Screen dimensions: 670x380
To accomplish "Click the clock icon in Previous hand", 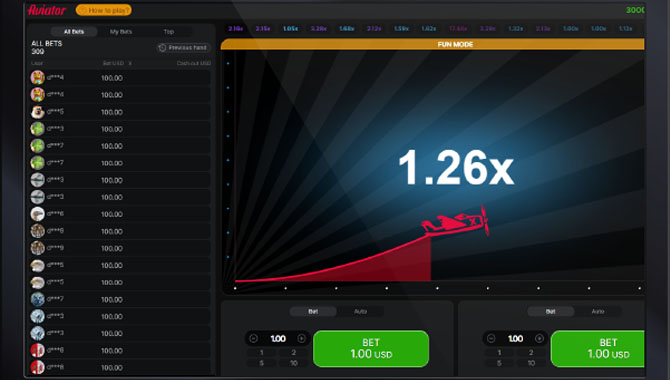I will tap(162, 48).
